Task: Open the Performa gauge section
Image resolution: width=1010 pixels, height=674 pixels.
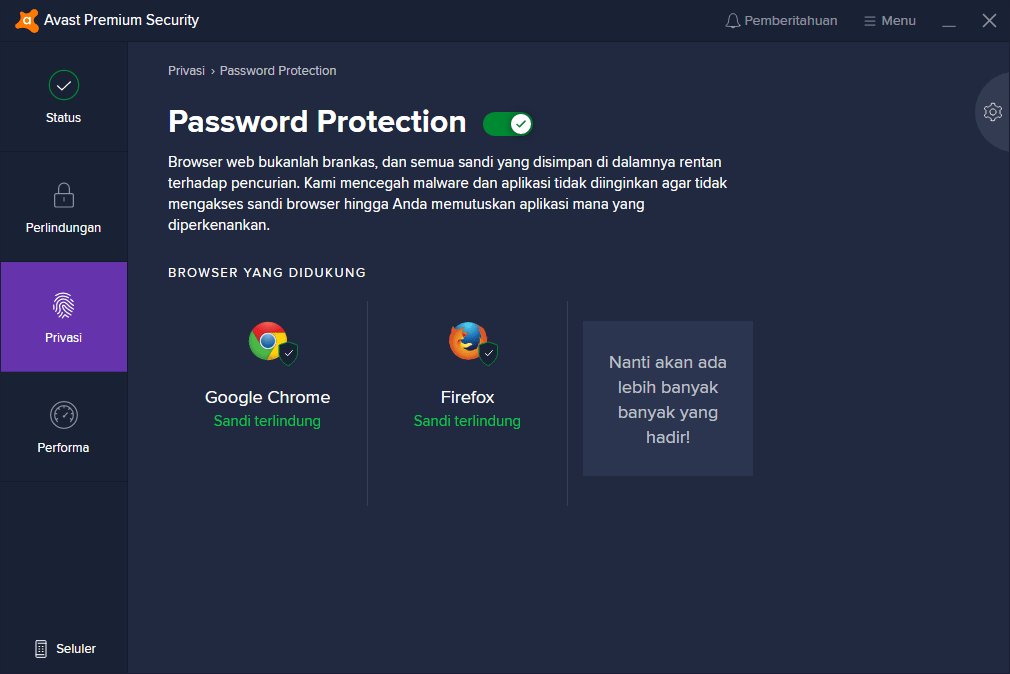Action: 64,415
